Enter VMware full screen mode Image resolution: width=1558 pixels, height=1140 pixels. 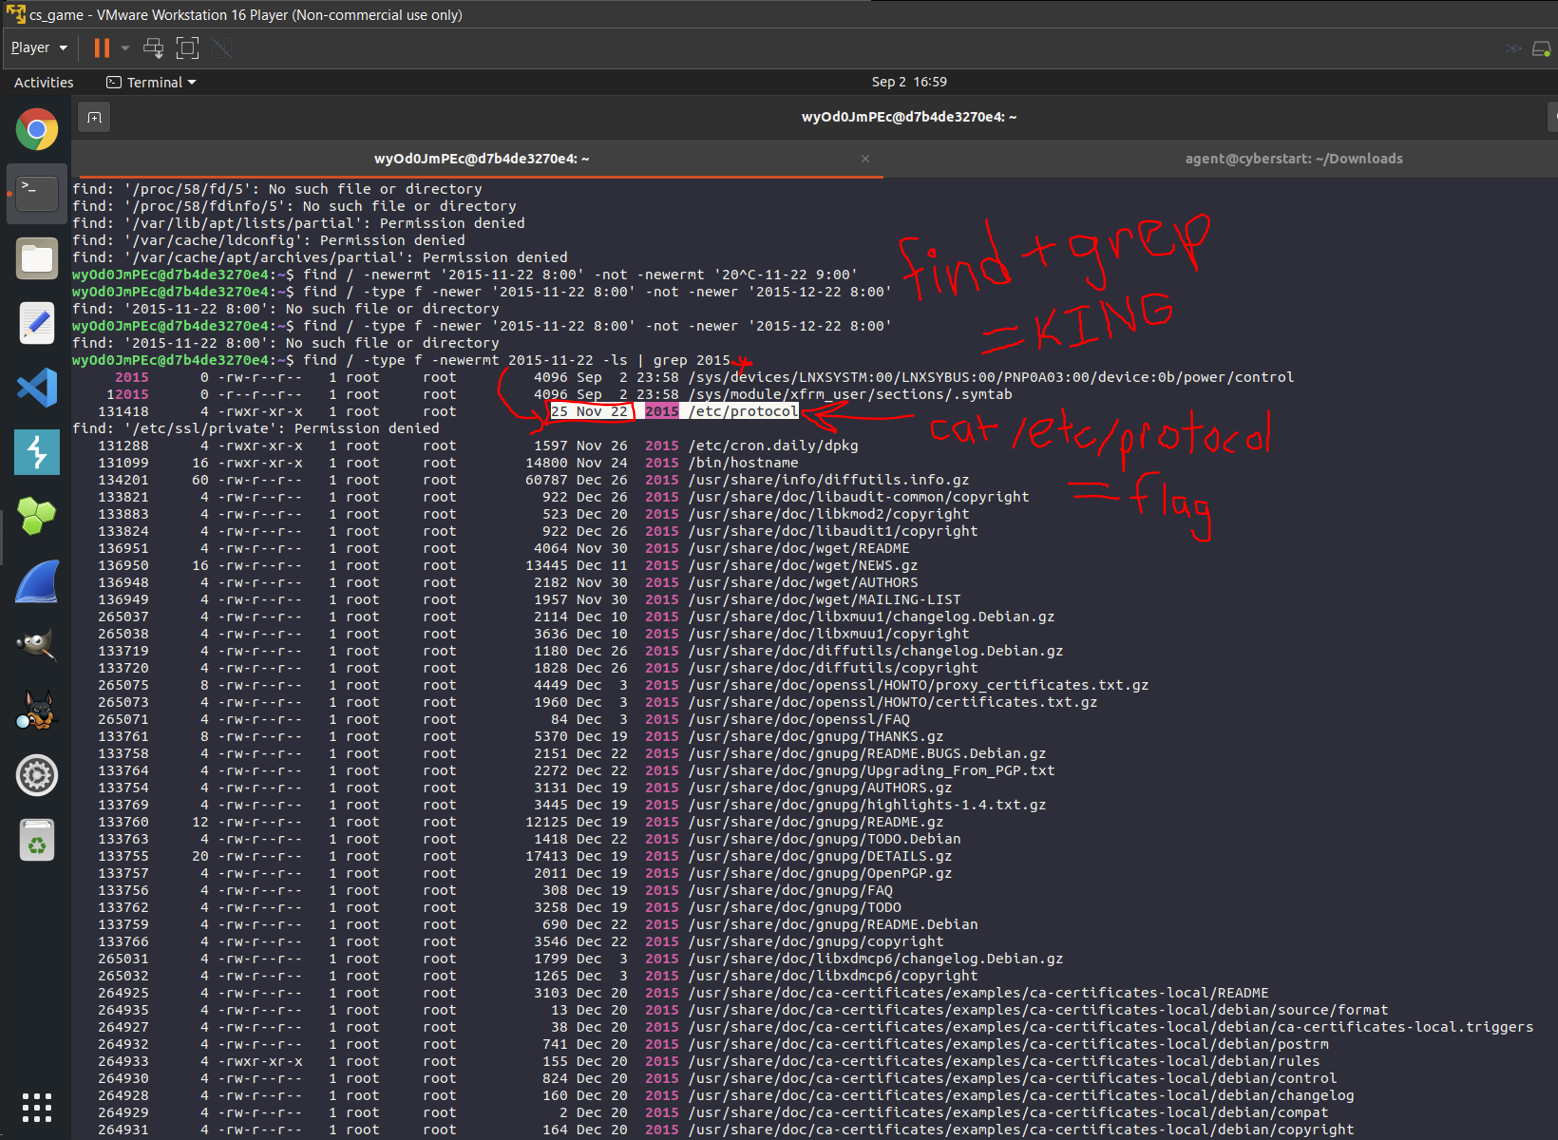(x=187, y=47)
